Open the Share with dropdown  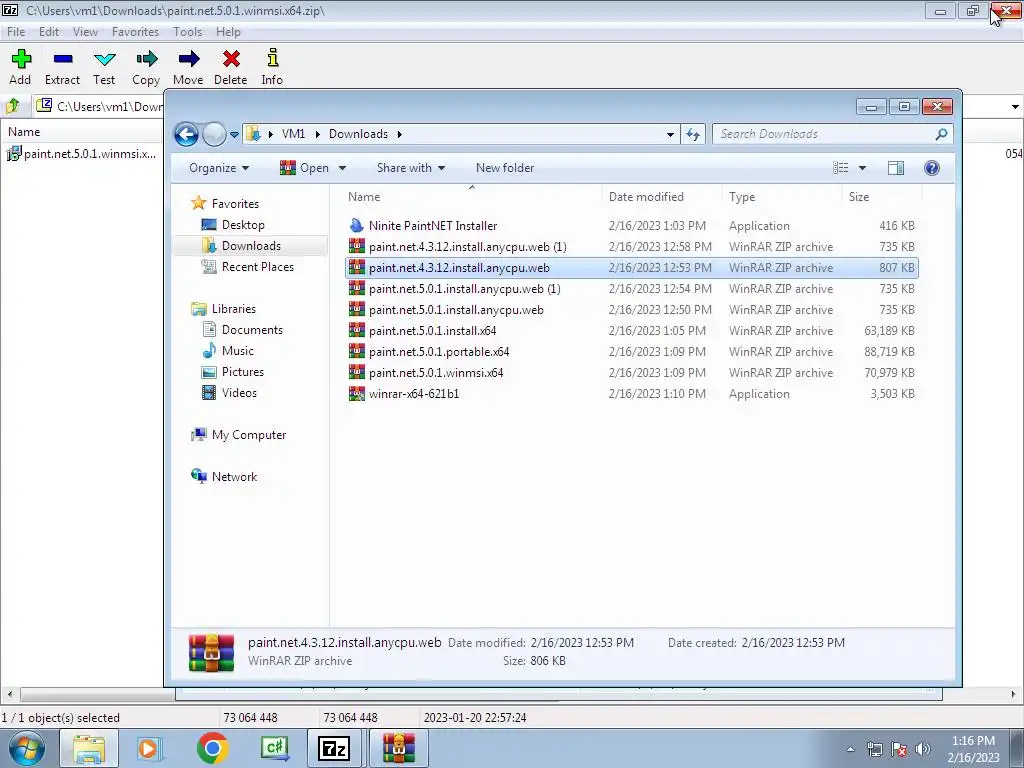pos(411,168)
